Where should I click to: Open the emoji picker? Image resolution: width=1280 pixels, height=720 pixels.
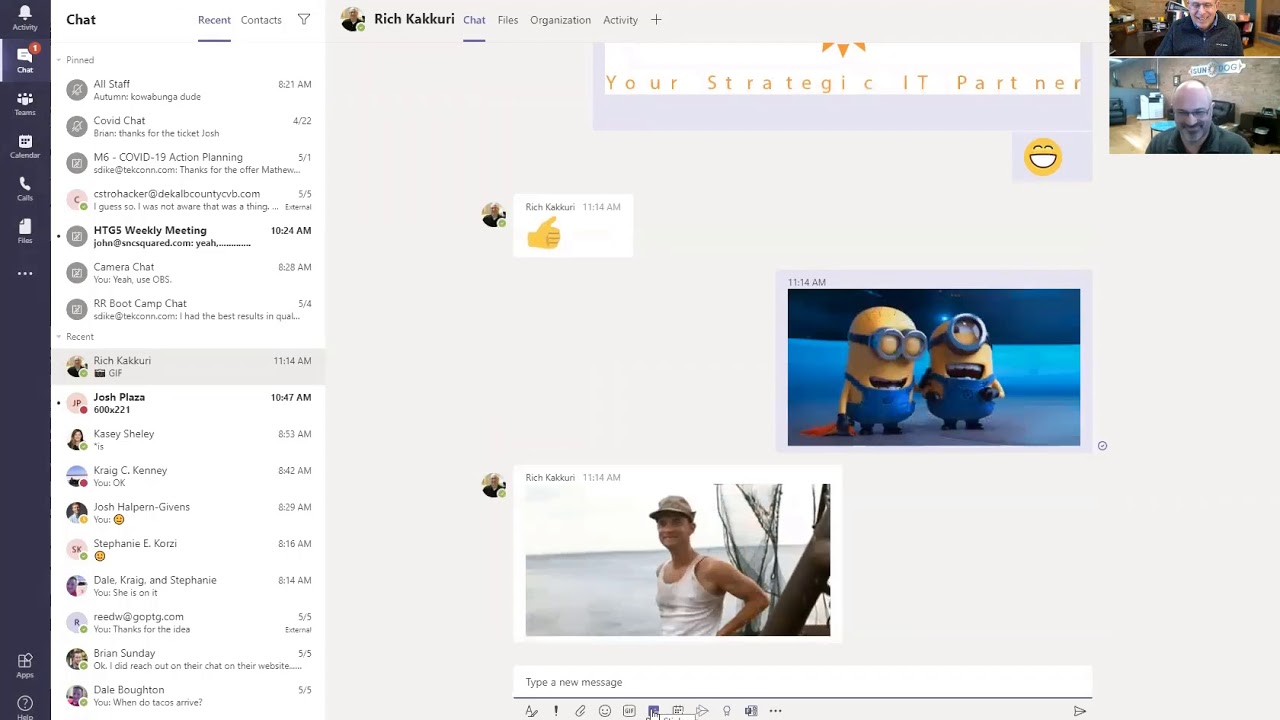click(605, 711)
